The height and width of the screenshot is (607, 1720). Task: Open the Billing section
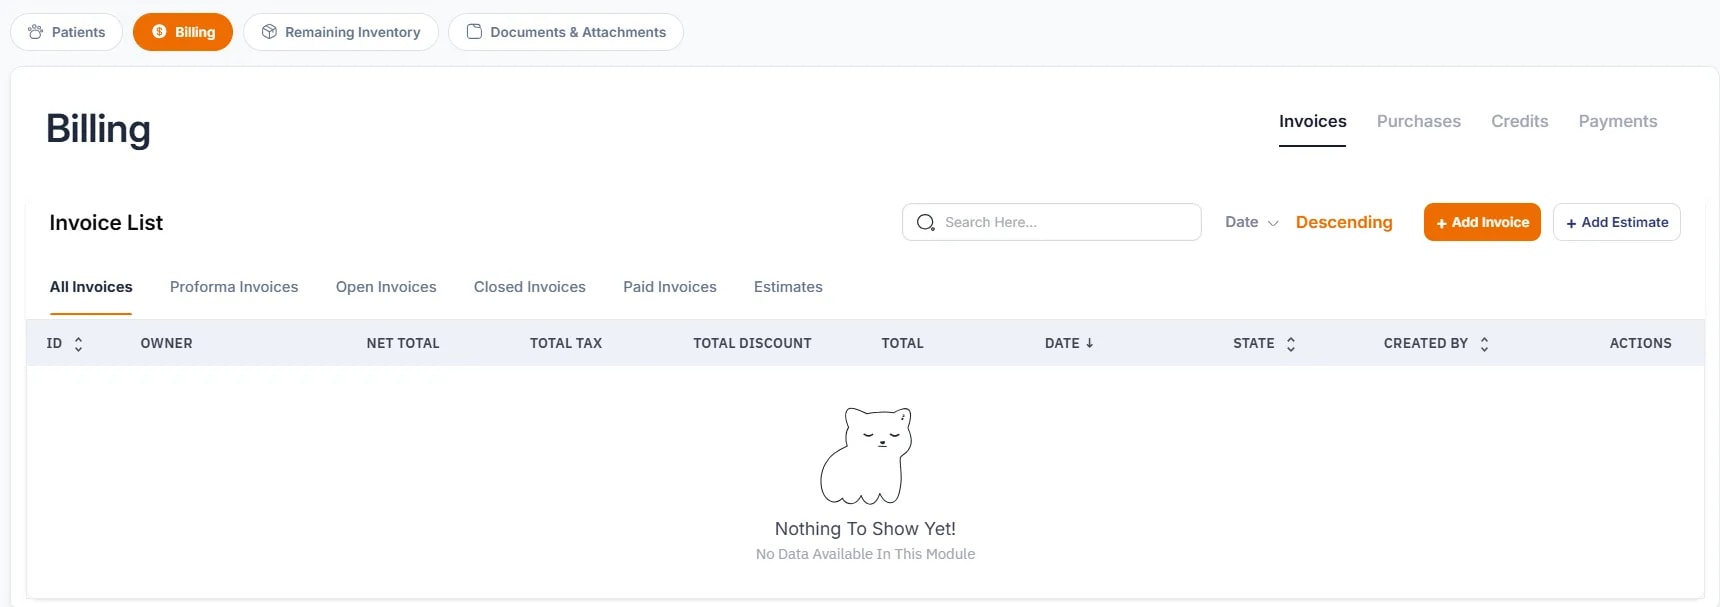tap(183, 32)
